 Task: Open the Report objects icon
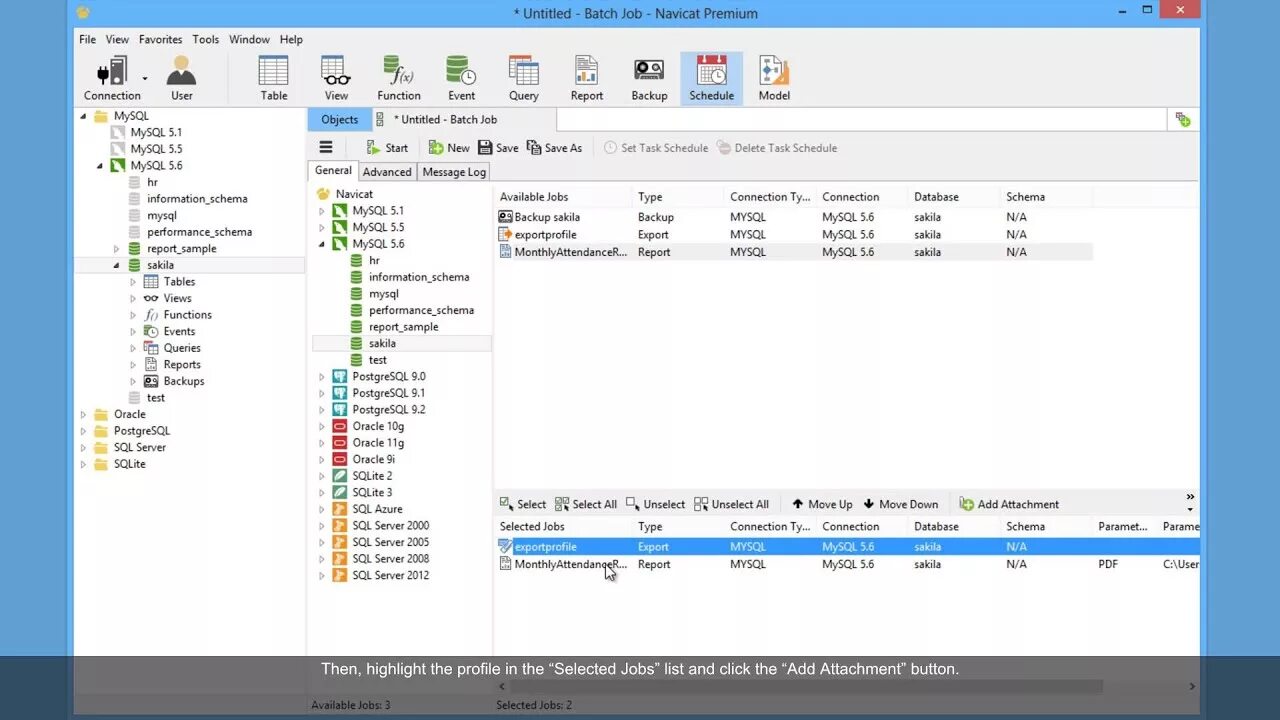click(x=586, y=78)
